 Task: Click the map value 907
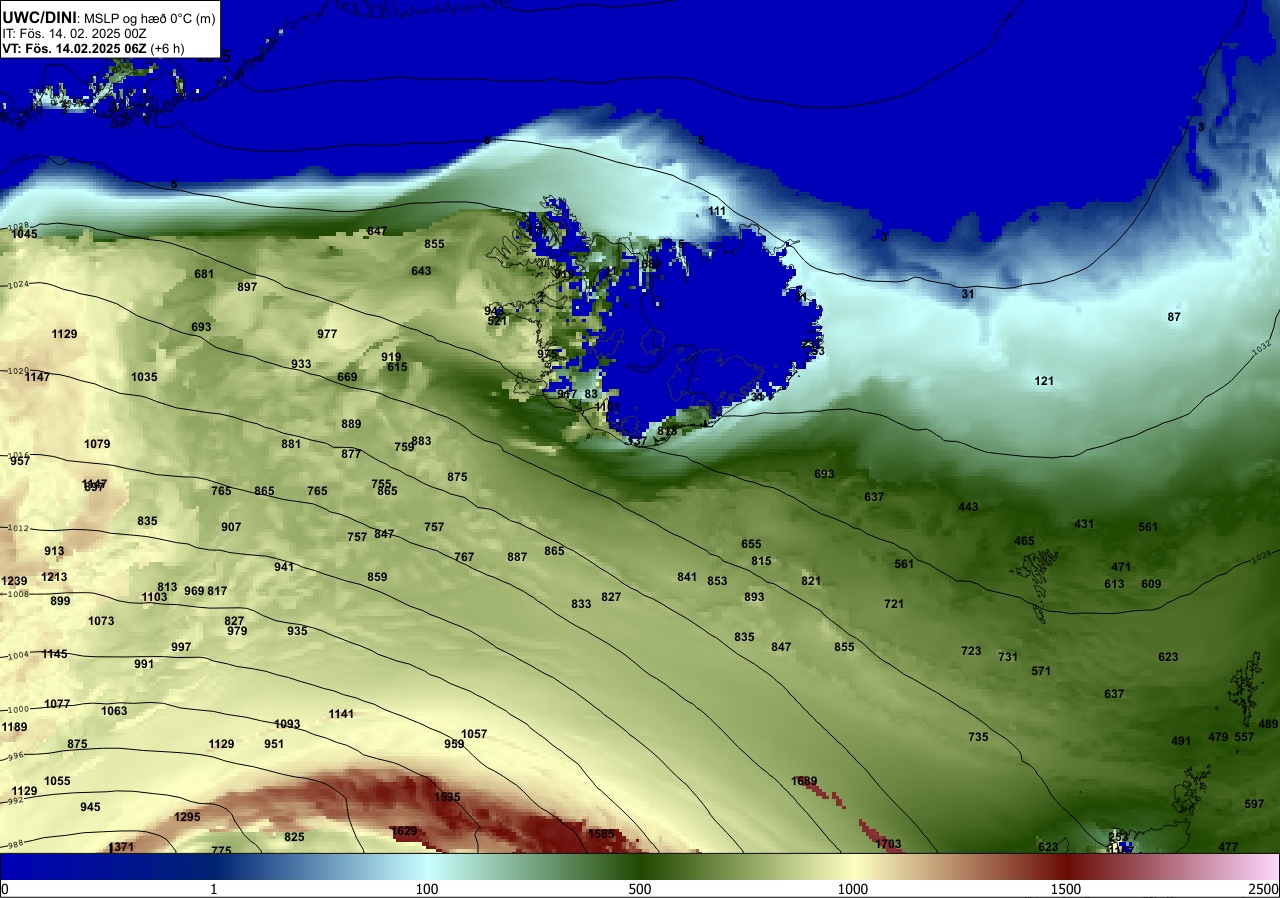point(231,527)
